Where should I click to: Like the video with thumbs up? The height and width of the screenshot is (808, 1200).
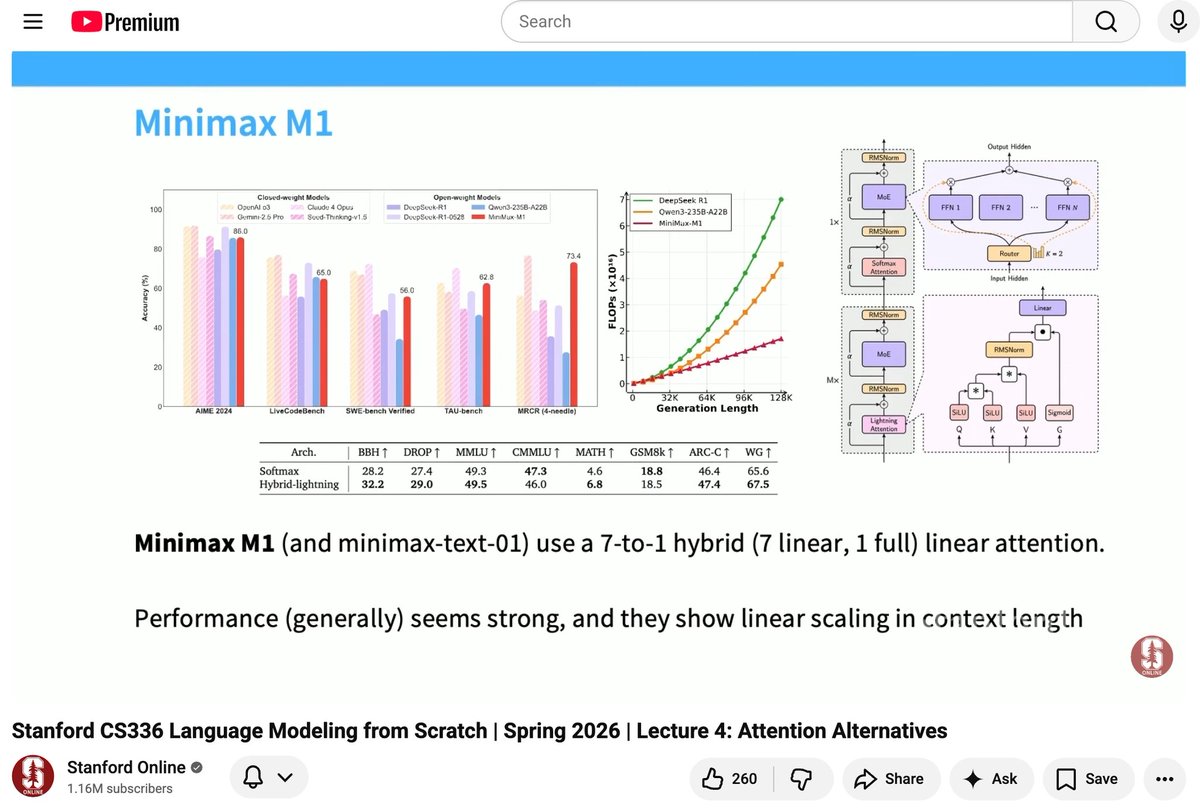(x=729, y=779)
